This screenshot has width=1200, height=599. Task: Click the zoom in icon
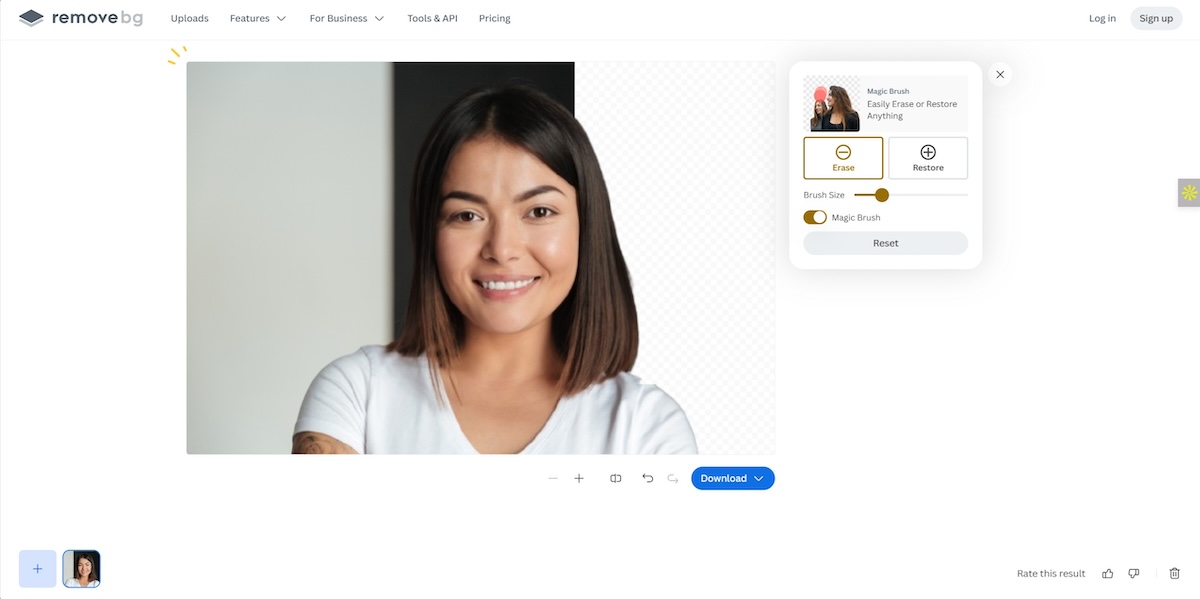pyautogui.click(x=579, y=478)
